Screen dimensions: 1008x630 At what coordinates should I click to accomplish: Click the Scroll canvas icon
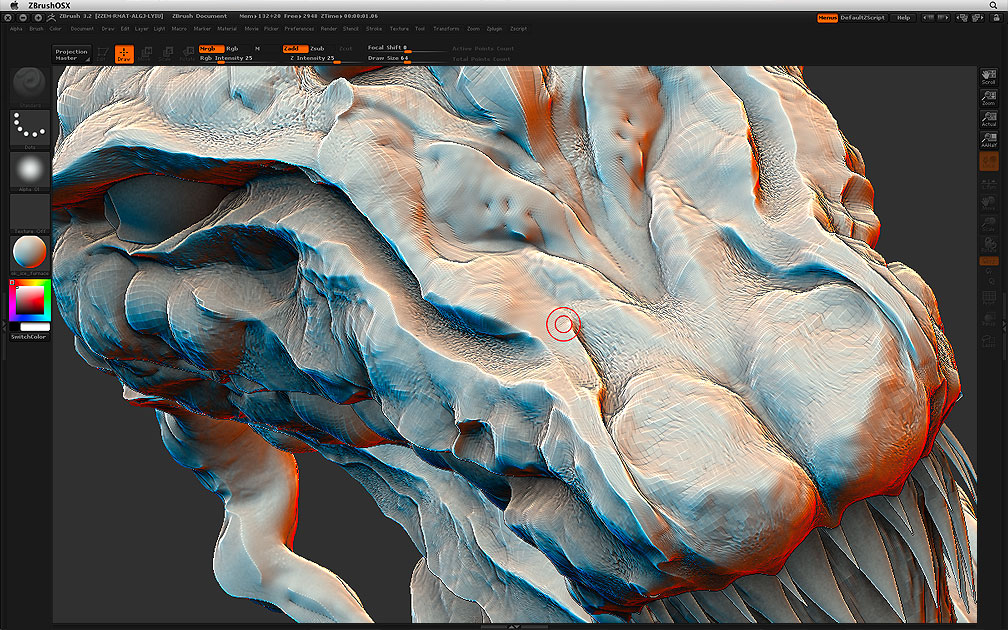(989, 77)
